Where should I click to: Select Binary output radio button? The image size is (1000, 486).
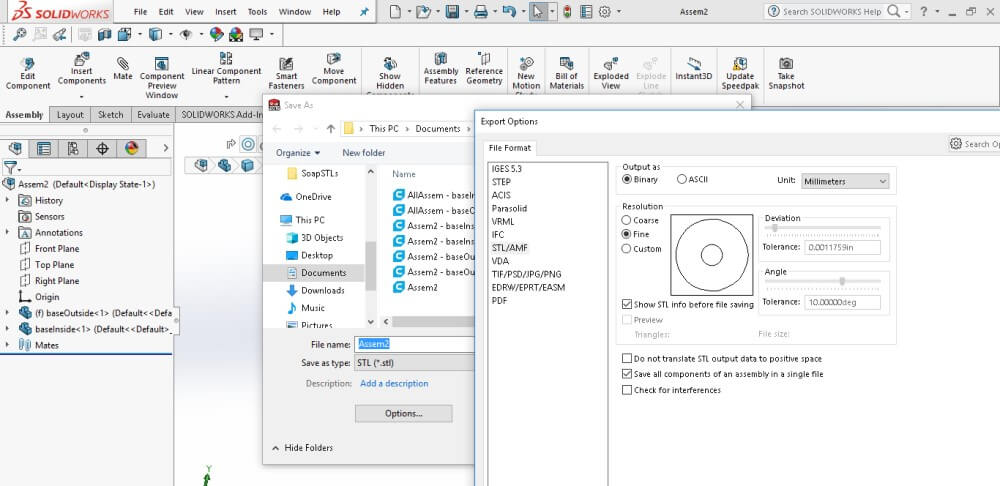point(627,180)
